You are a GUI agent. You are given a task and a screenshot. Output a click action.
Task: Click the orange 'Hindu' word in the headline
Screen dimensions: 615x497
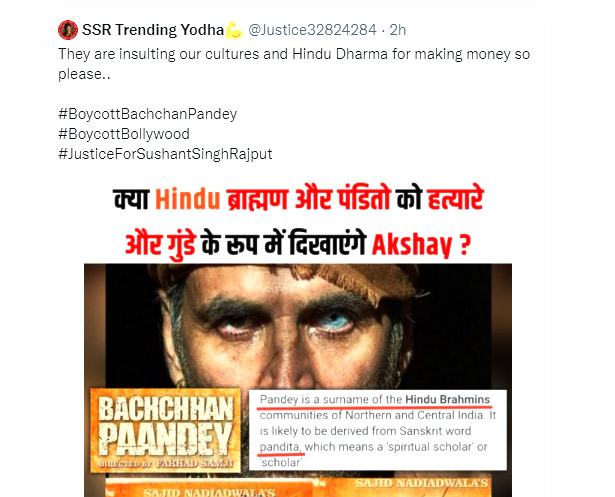[187, 199]
